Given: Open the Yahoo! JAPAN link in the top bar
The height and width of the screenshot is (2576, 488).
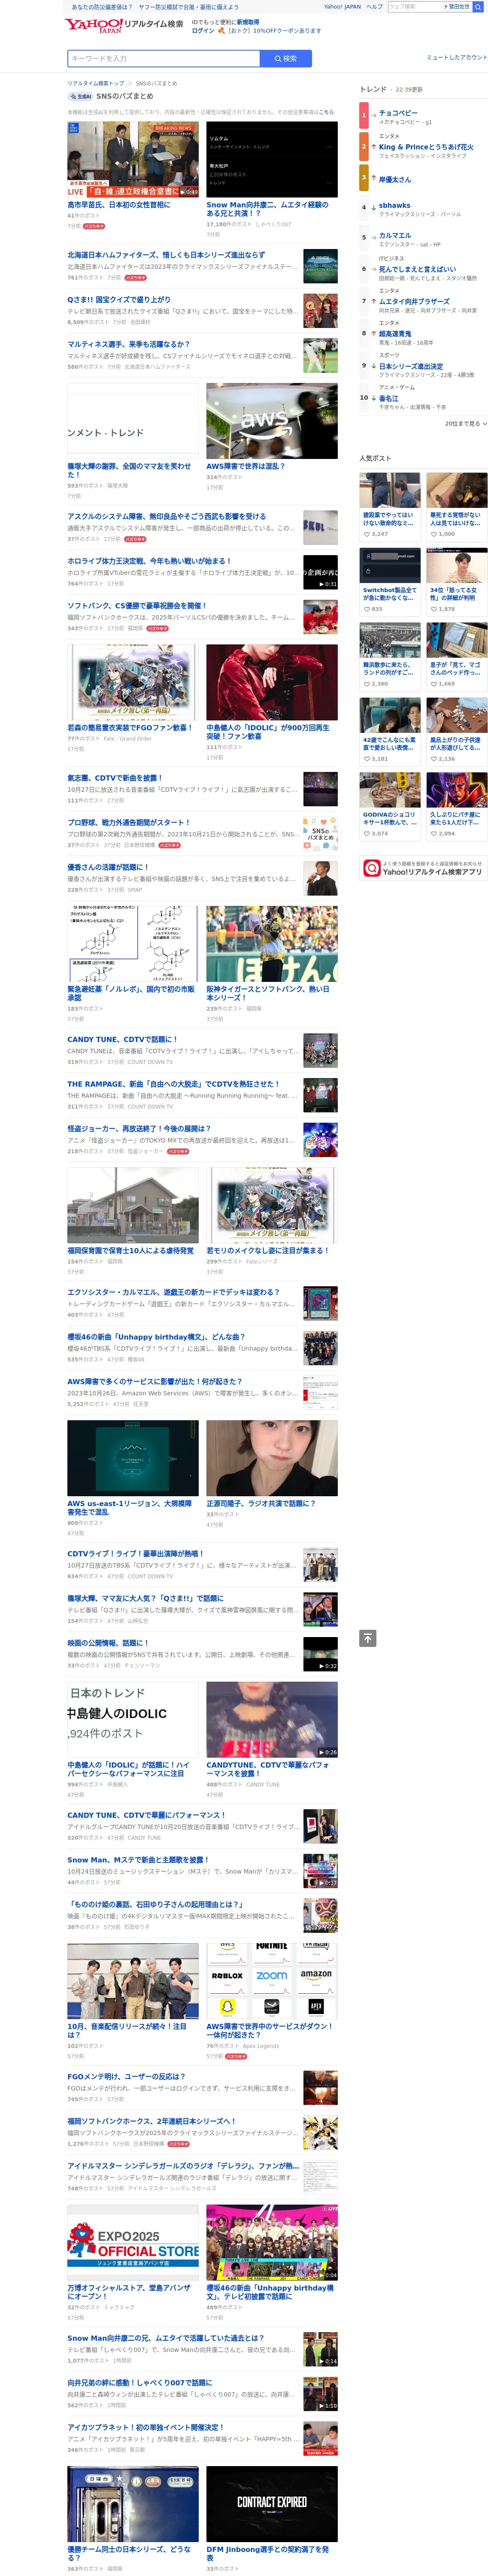Looking at the screenshot, I should coord(342,7).
